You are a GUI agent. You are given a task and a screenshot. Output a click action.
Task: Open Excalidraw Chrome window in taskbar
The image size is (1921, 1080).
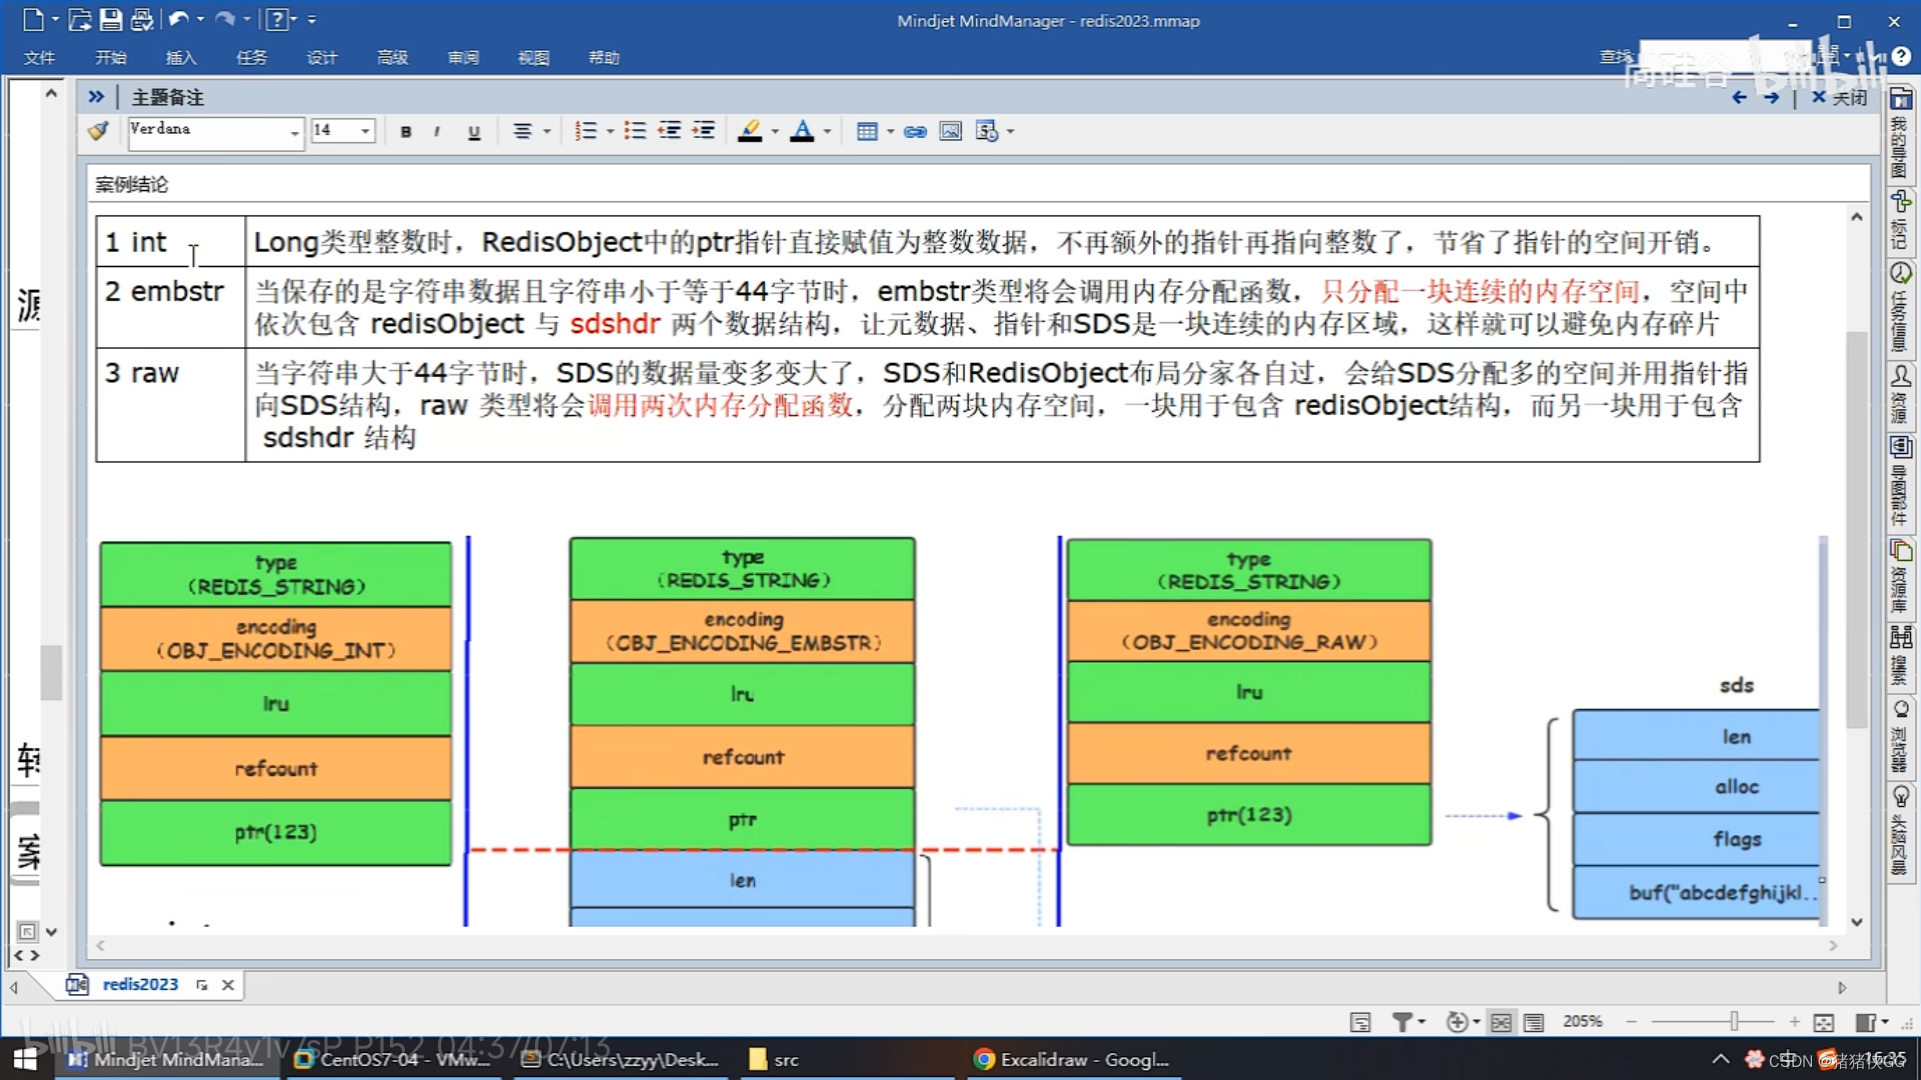1071,1059
